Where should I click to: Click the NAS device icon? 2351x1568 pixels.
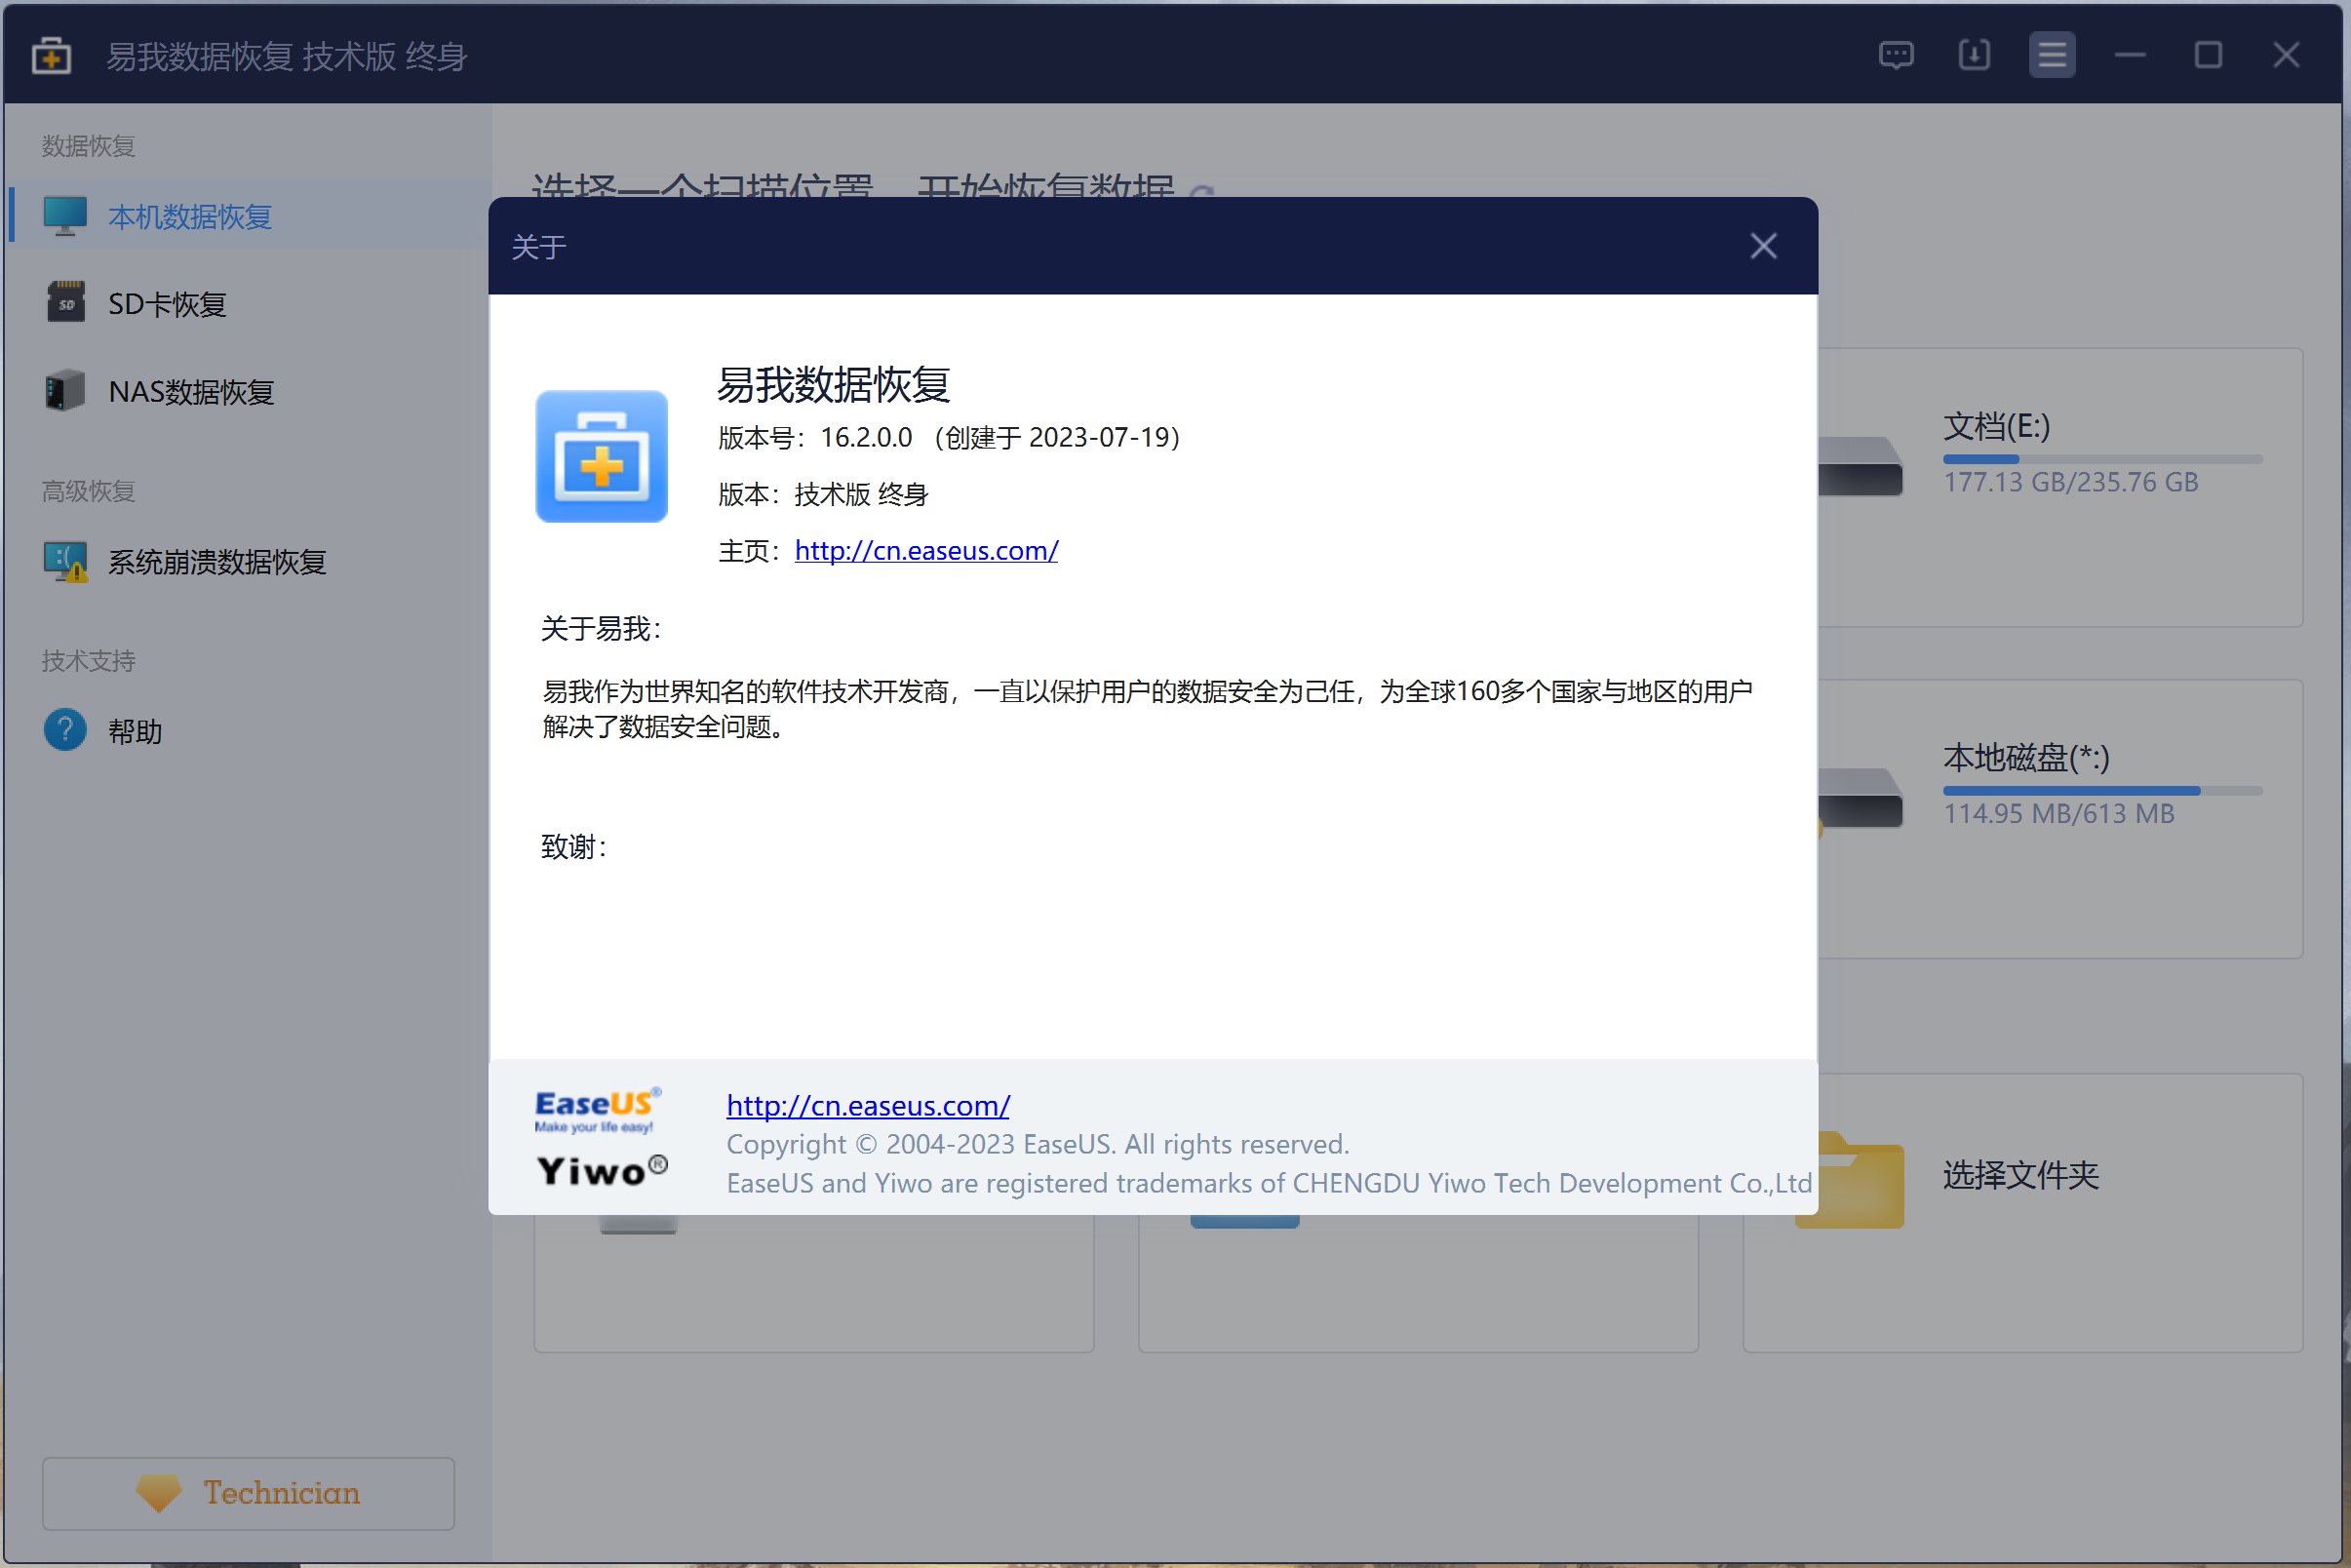[65, 390]
